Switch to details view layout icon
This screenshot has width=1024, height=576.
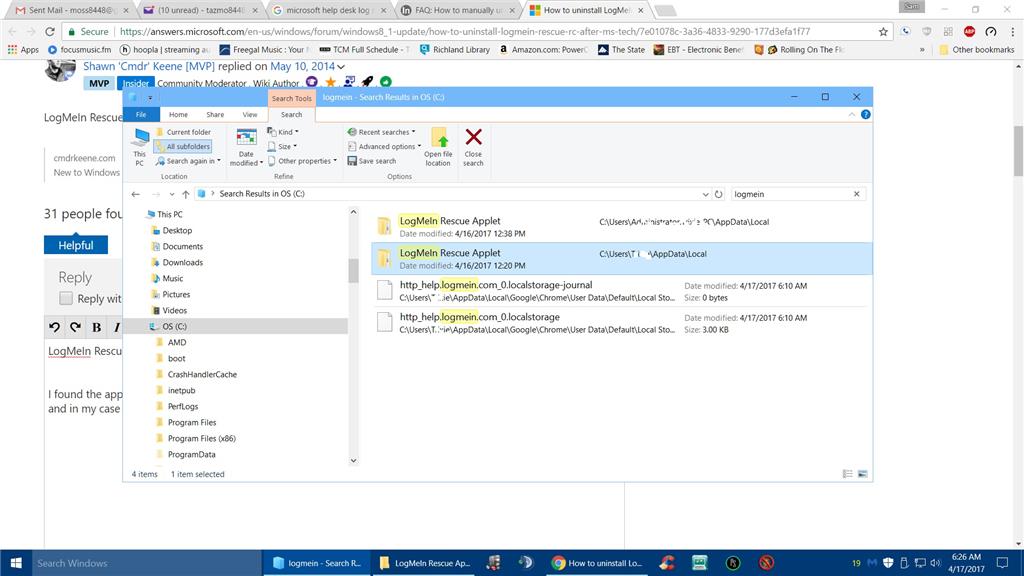tap(848, 474)
